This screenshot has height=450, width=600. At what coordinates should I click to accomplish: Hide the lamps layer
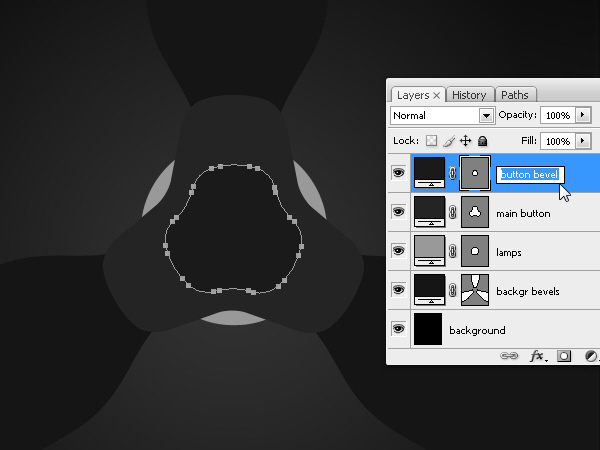pyautogui.click(x=398, y=251)
